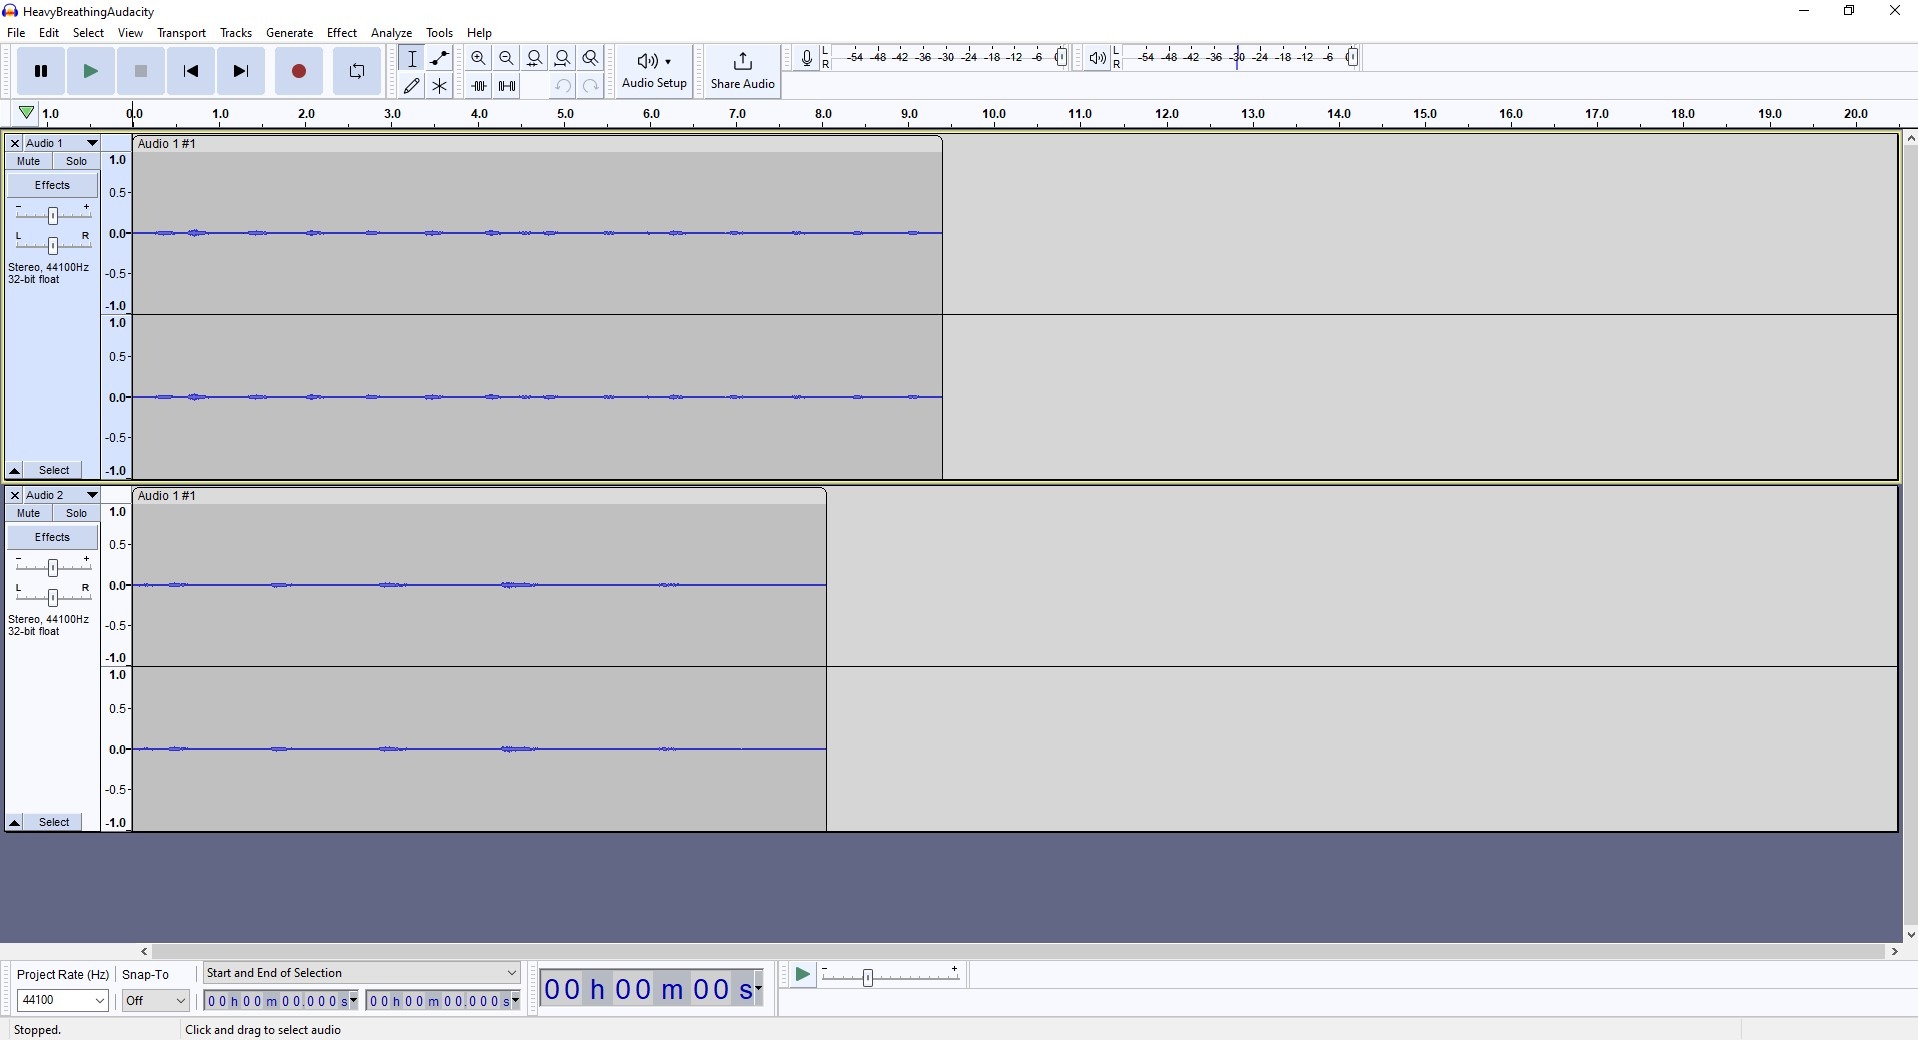This screenshot has height=1040, width=1918.
Task: Click the Effects button on Audio 2
Action: click(52, 537)
